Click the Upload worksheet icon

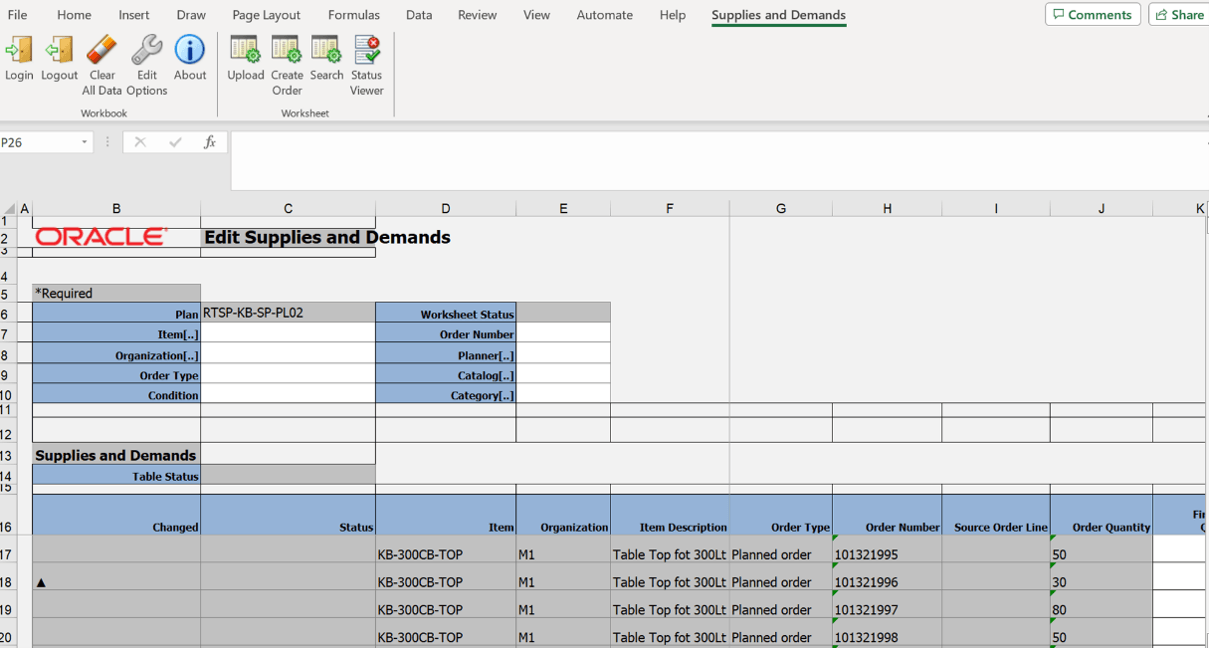(245, 50)
